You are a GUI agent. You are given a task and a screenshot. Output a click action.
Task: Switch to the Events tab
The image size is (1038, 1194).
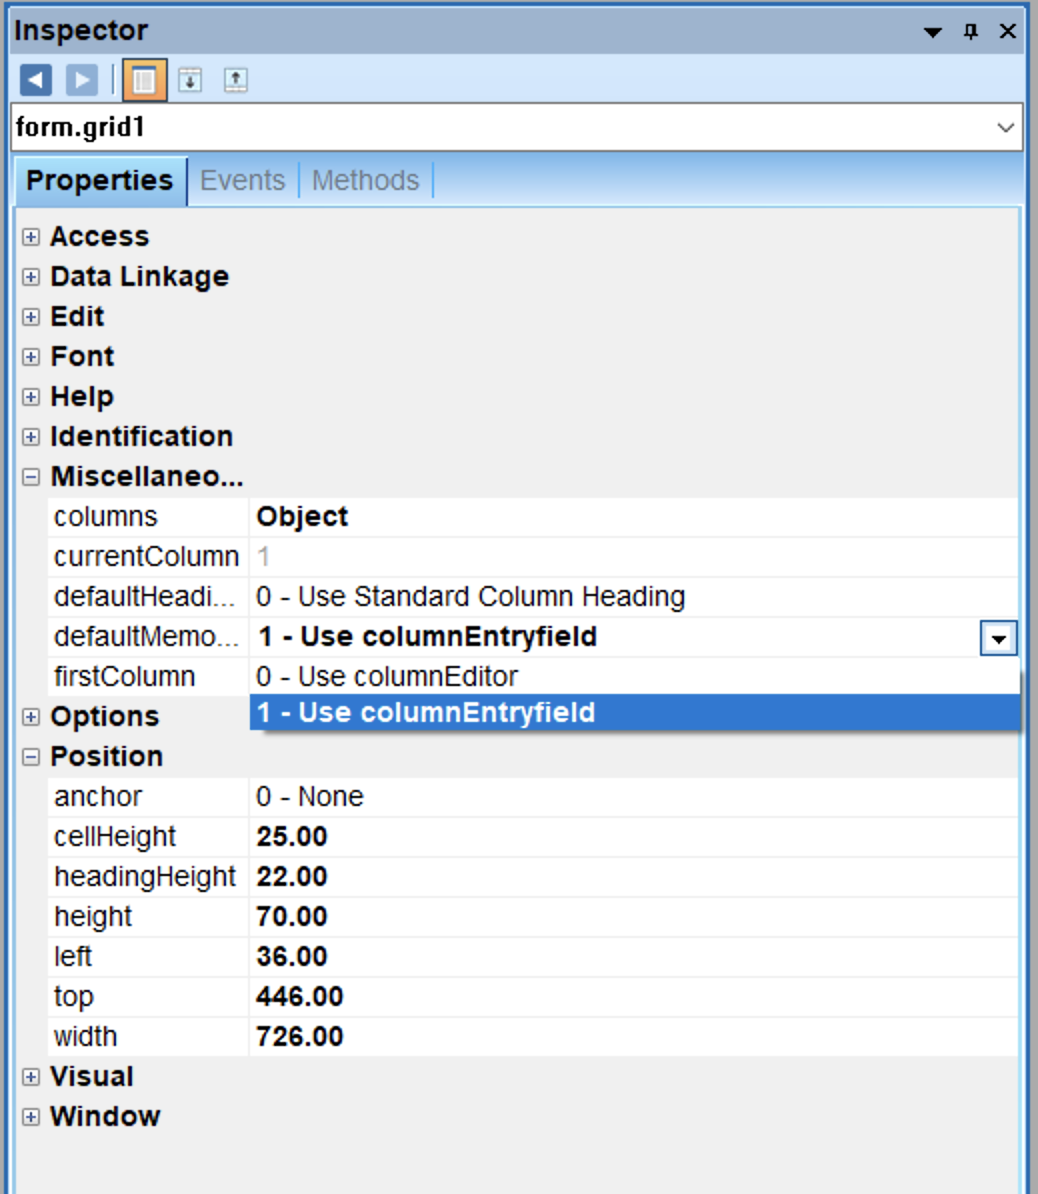pyautogui.click(x=242, y=181)
